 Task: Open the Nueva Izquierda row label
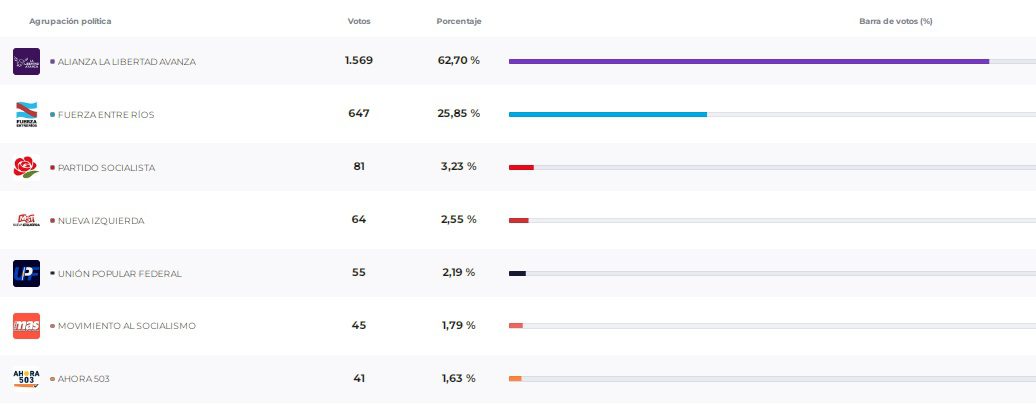pyautogui.click(x=101, y=221)
